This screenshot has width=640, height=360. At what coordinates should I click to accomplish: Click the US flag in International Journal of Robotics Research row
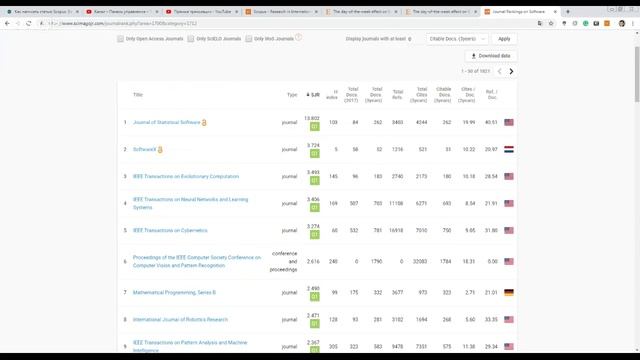509,320
